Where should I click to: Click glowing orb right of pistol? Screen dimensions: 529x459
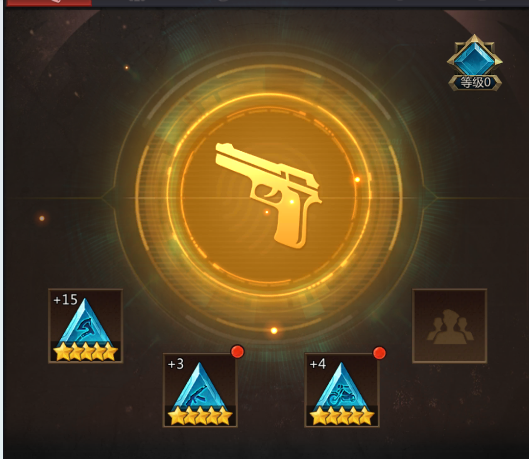point(357,179)
